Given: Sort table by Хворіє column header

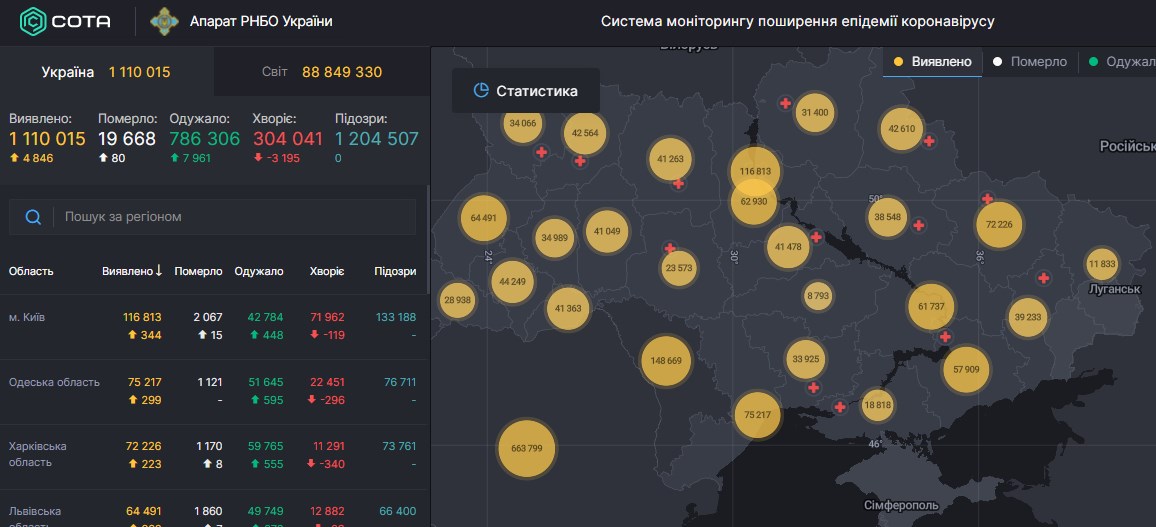Looking at the screenshot, I should click(x=327, y=271).
